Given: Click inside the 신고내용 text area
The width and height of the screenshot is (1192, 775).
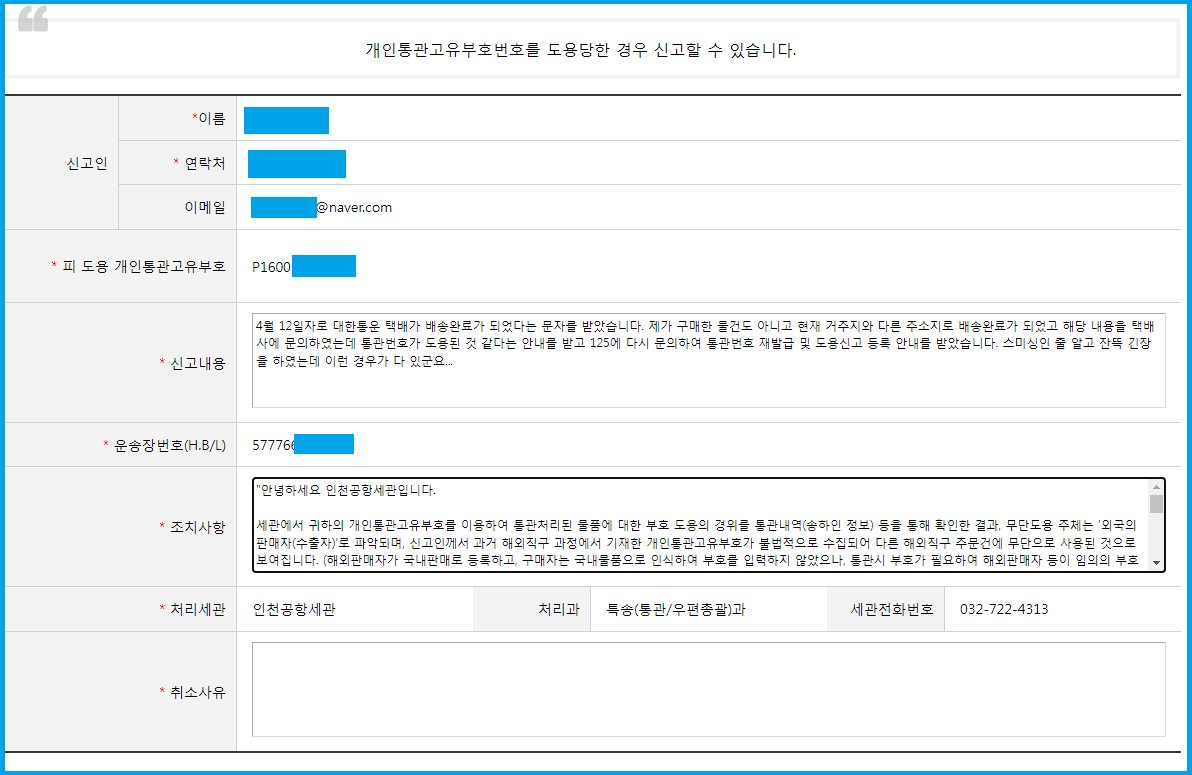Looking at the screenshot, I should pos(700,360).
